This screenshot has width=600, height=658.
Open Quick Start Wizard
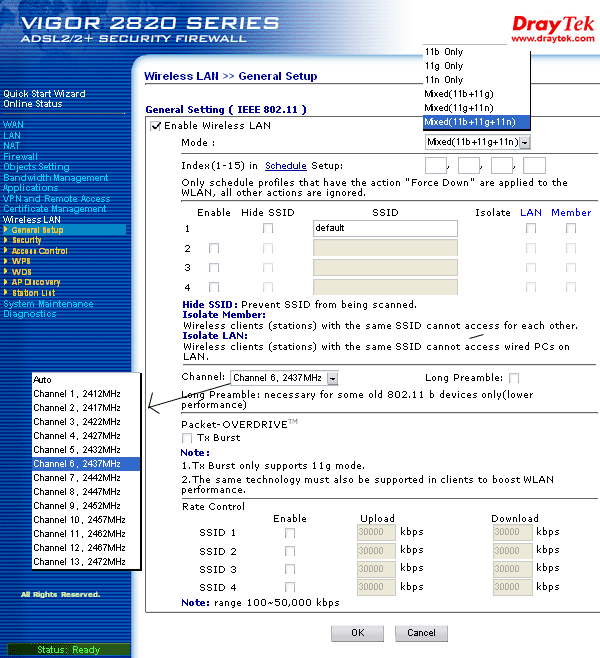(x=44, y=94)
